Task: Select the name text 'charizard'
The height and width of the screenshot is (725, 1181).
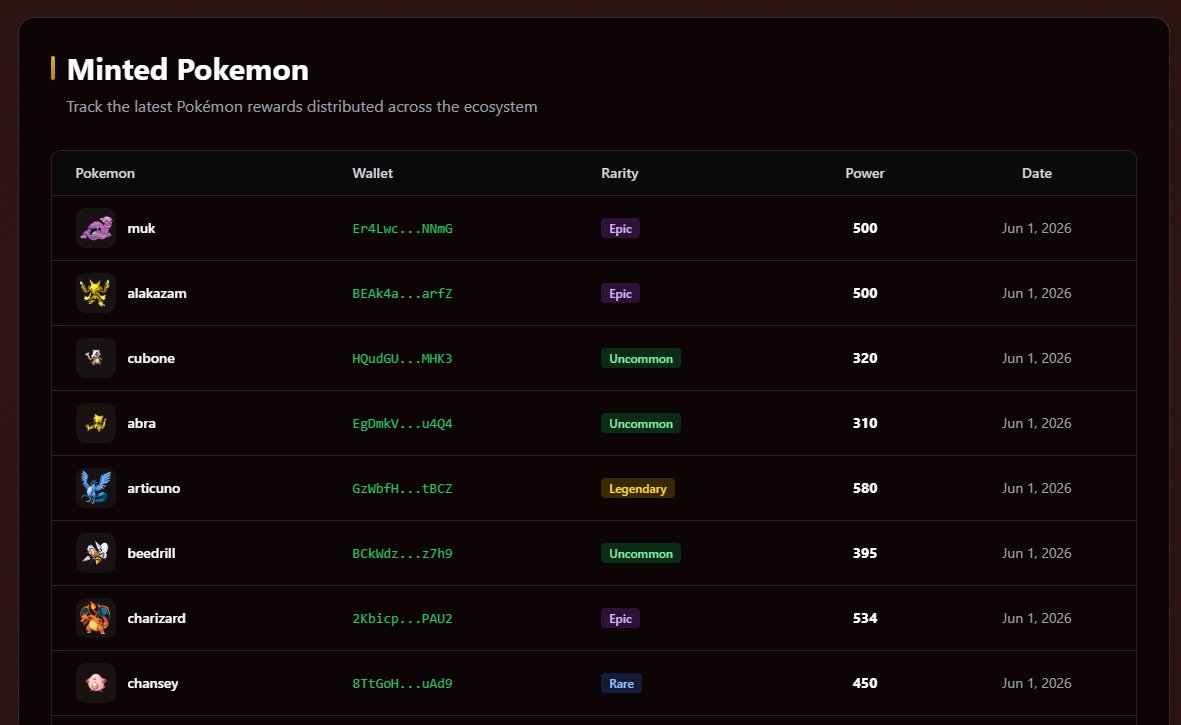Action: 157,618
